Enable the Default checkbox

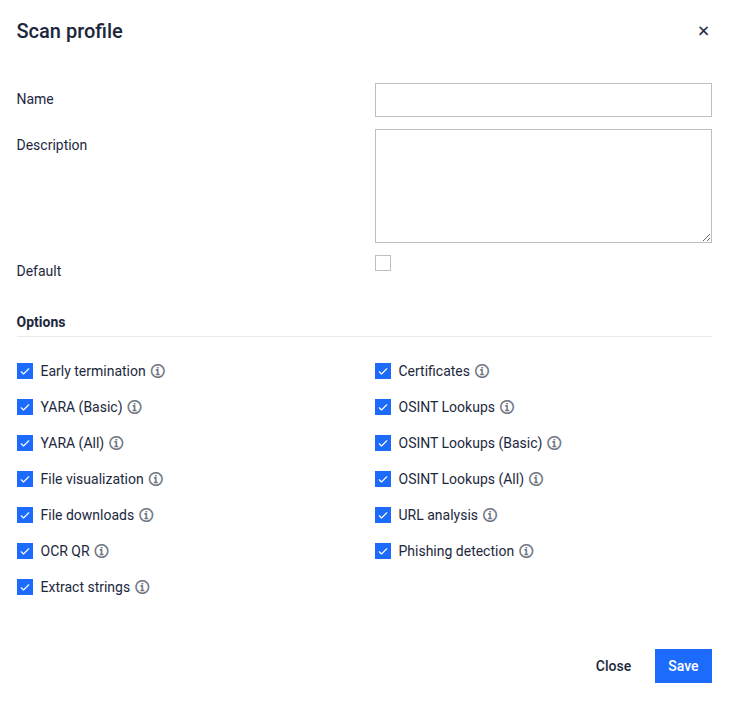(383, 263)
